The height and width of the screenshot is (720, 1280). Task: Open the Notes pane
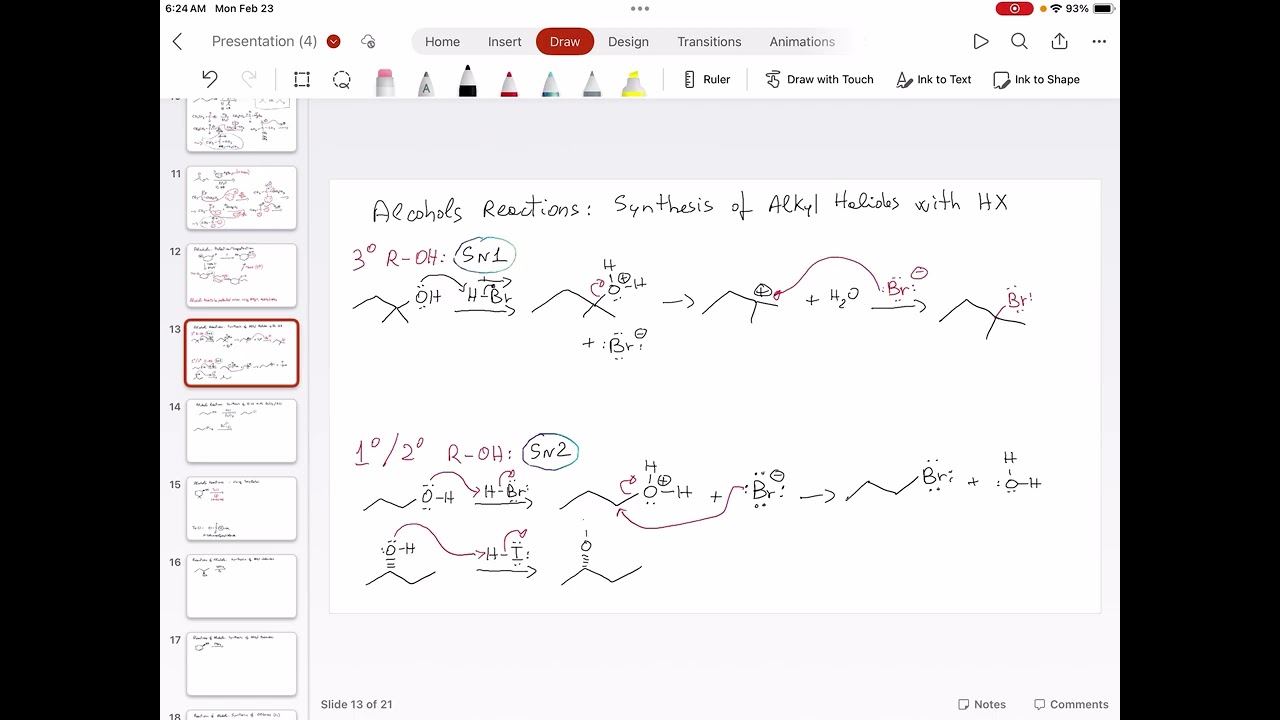pyautogui.click(x=982, y=704)
